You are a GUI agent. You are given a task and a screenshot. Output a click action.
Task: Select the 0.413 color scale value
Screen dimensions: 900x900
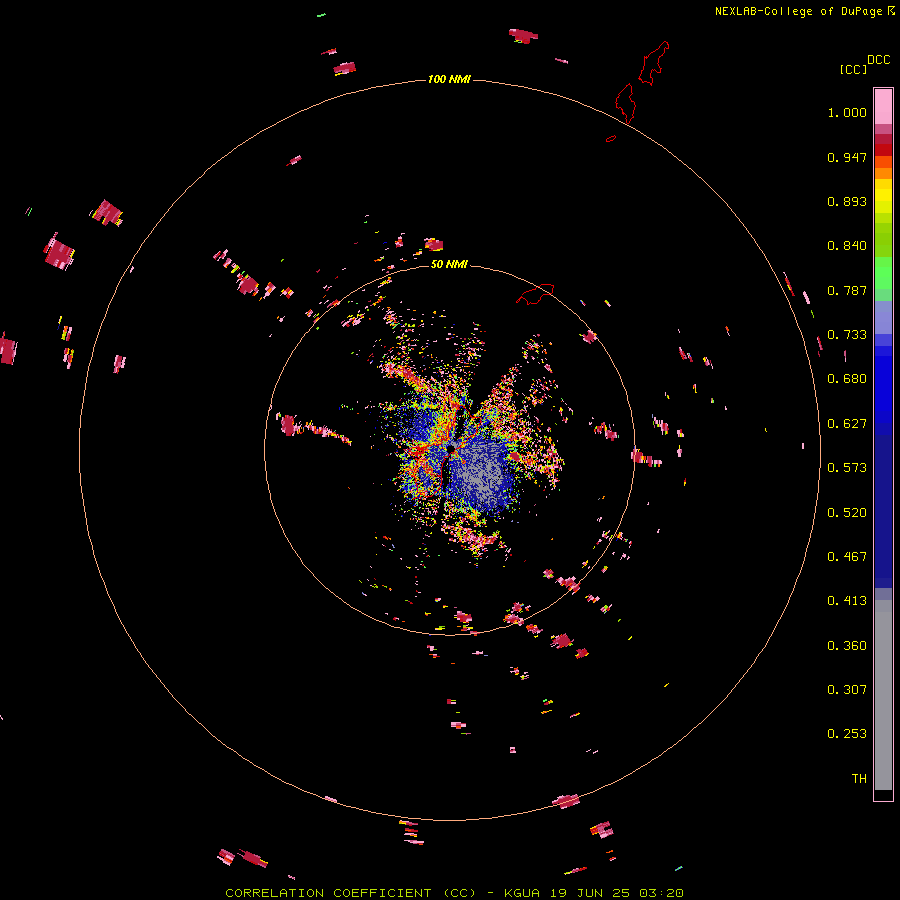pyautogui.click(x=847, y=601)
